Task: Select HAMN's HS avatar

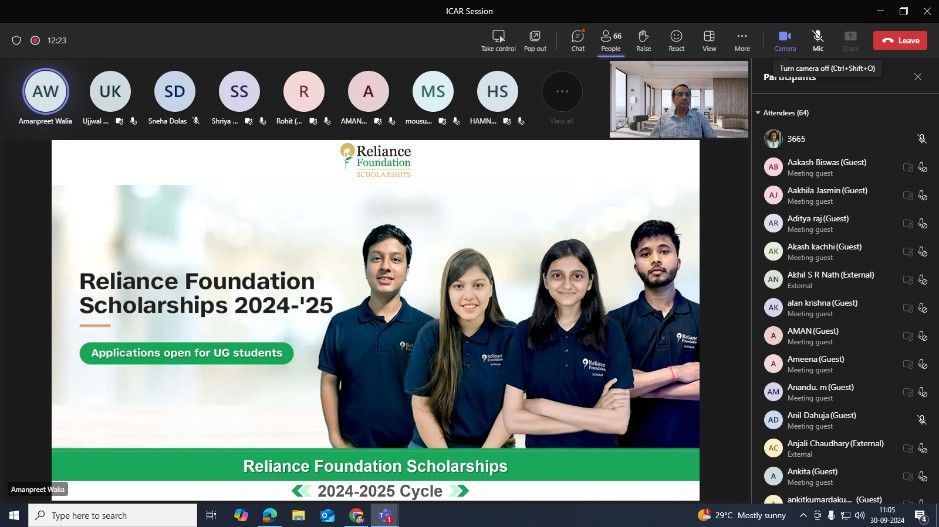Action: click(498, 92)
